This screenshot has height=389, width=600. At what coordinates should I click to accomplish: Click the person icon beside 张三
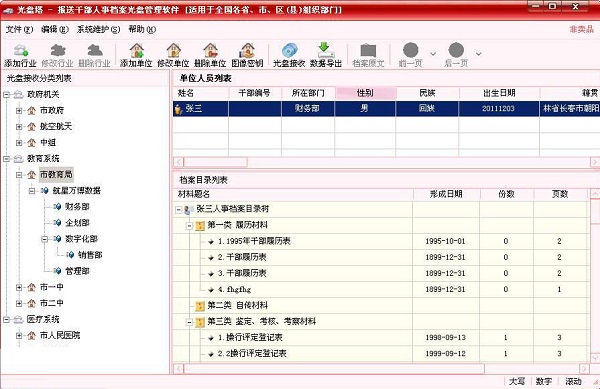[178, 109]
